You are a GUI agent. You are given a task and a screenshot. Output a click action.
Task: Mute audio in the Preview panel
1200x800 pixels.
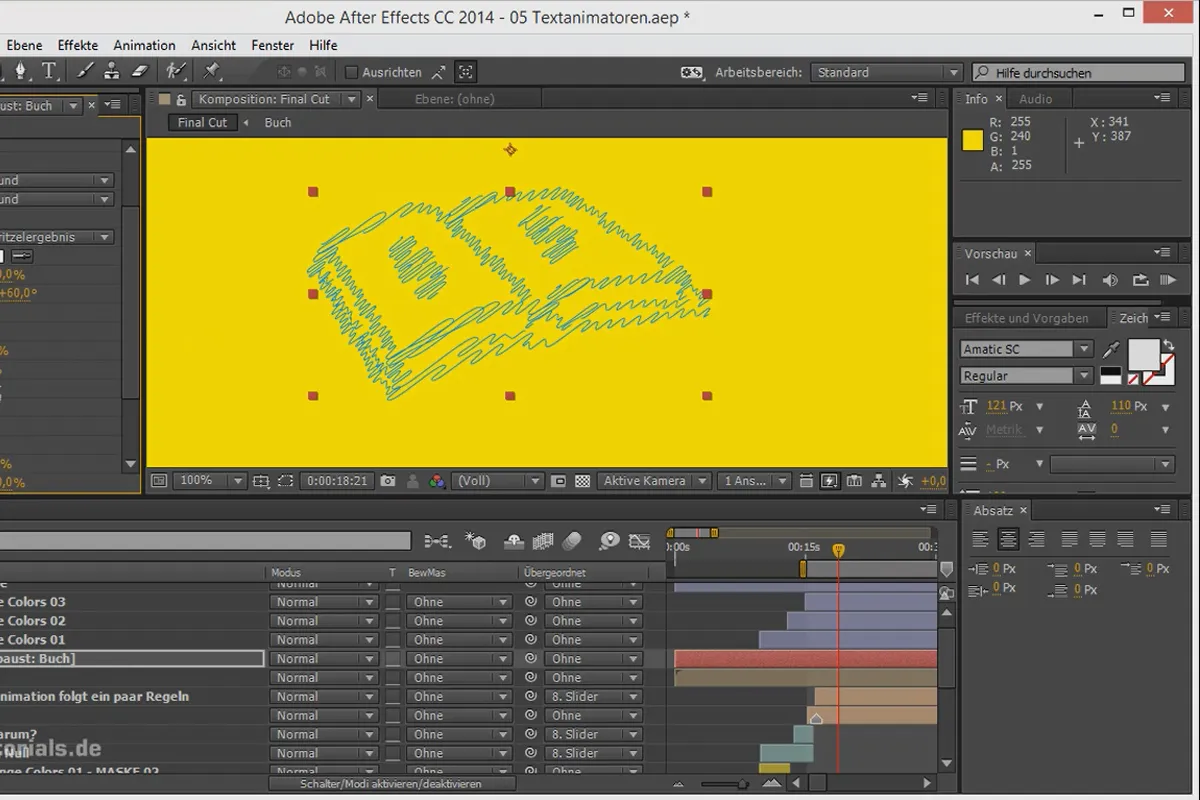[1110, 281]
